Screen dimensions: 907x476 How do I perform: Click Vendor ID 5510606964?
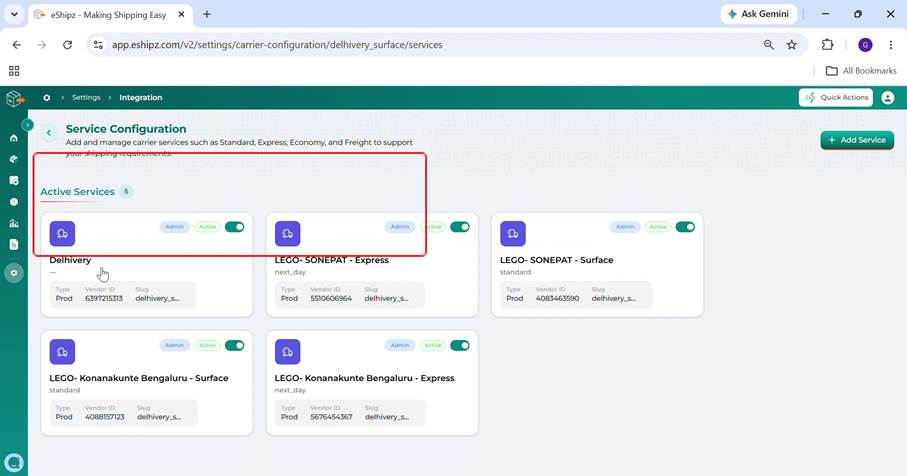(x=331, y=298)
